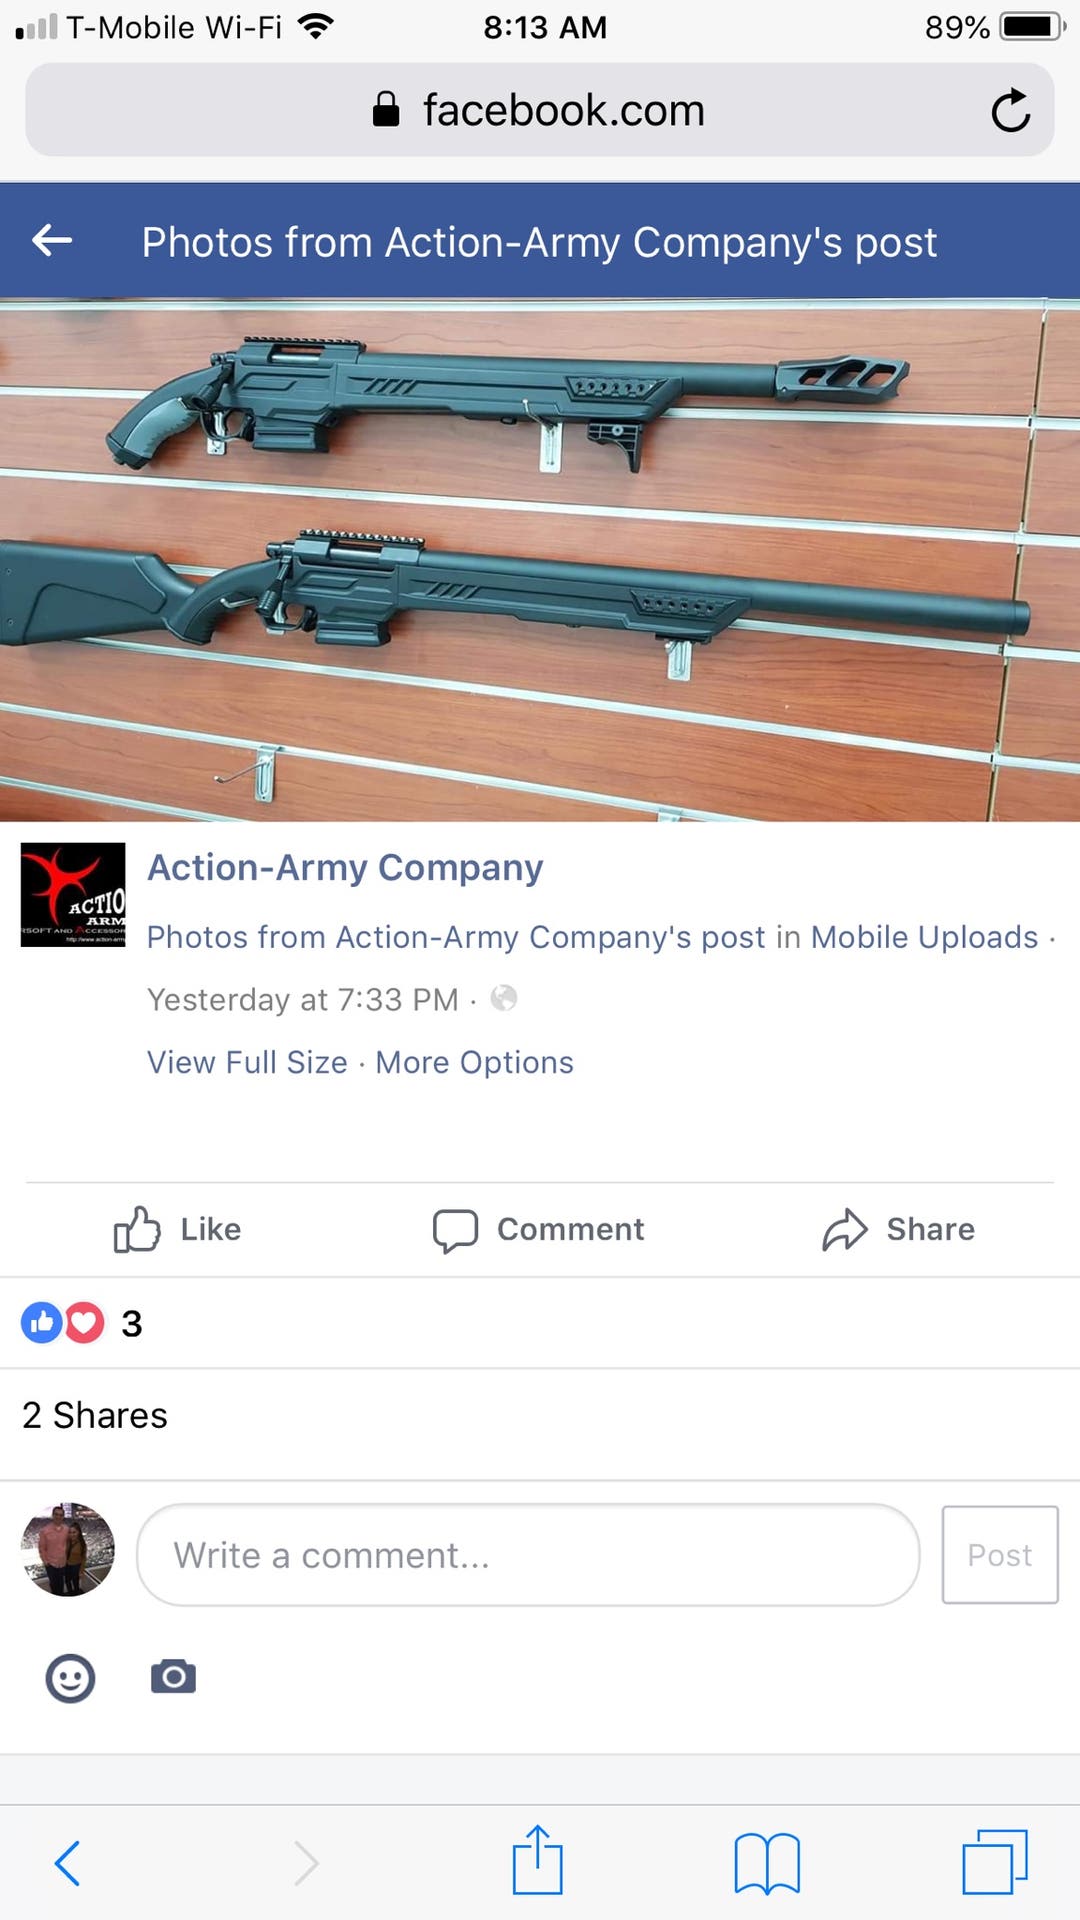This screenshot has width=1080, height=1920.
Task: Open Safari bookmarks book icon
Action: [x=767, y=1863]
